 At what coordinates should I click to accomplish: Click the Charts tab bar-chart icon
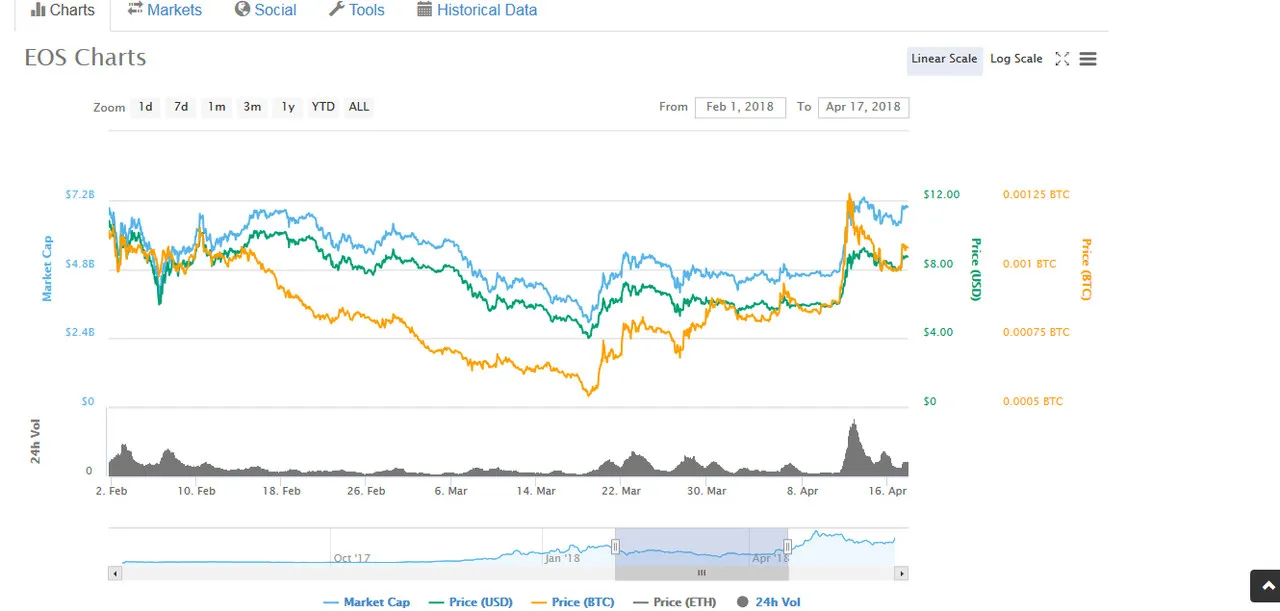(38, 10)
